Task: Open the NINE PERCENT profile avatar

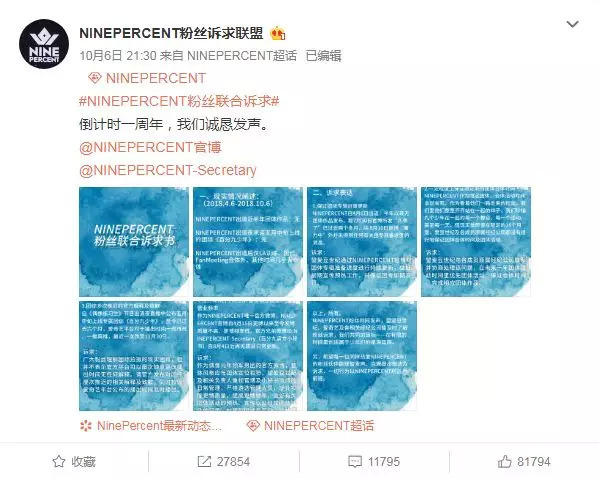Action: click(44, 44)
